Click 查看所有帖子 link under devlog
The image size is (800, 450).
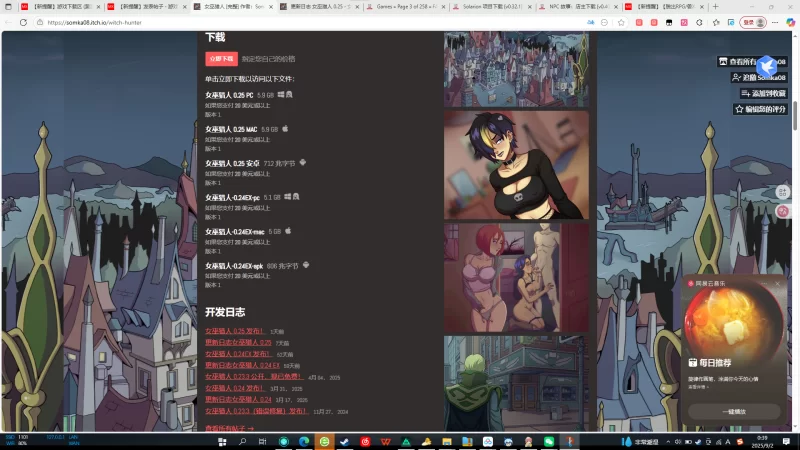pos(229,428)
